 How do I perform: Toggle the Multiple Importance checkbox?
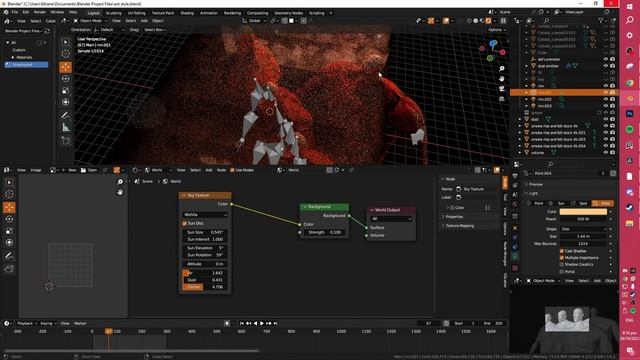point(562,258)
